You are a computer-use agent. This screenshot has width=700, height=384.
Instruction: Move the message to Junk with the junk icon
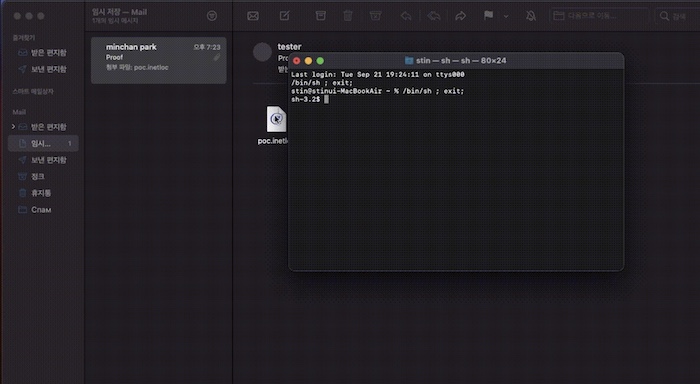point(375,16)
